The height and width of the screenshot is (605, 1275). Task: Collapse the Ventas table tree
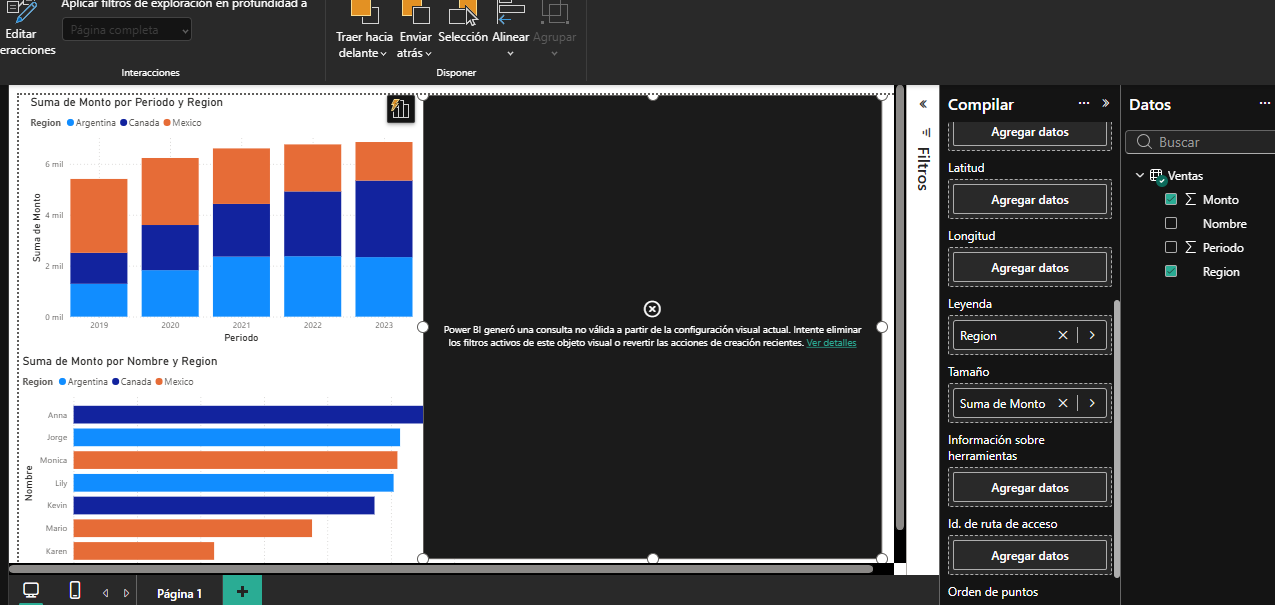click(1140, 176)
